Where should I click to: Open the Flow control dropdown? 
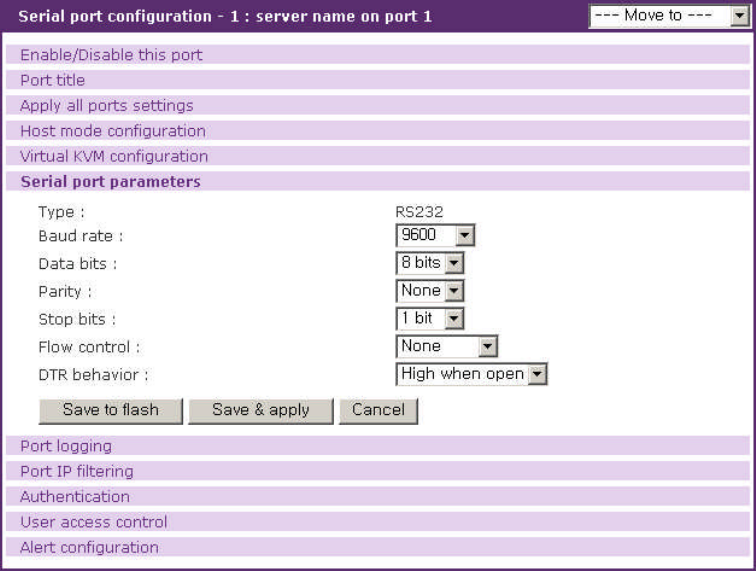tap(447, 346)
